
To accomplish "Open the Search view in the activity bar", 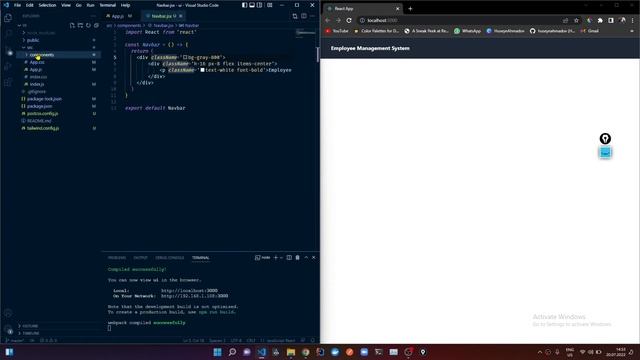I will (8, 34).
